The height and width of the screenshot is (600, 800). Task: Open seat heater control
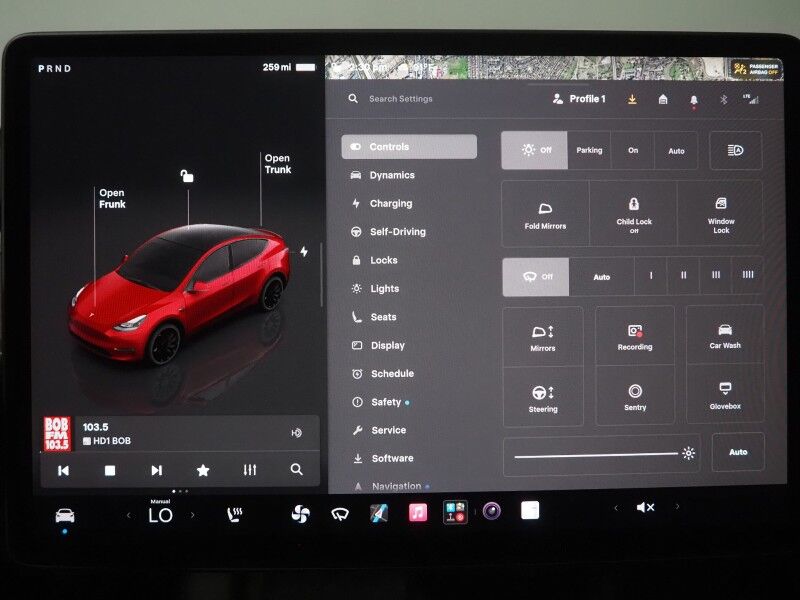[x=235, y=515]
